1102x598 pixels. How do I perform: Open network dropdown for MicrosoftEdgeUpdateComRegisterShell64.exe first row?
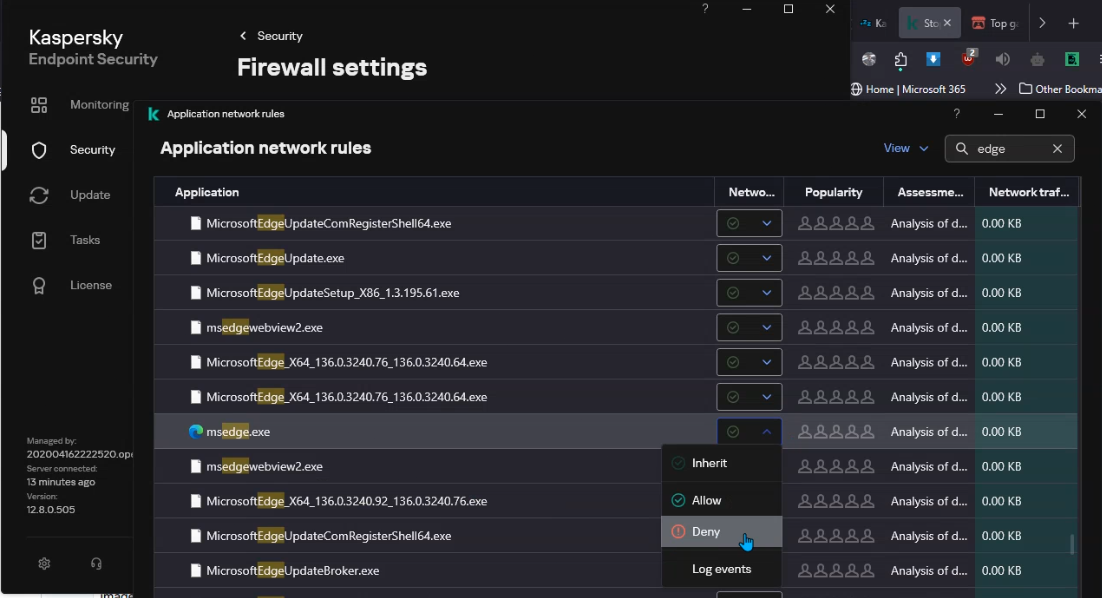pyautogui.click(x=749, y=223)
